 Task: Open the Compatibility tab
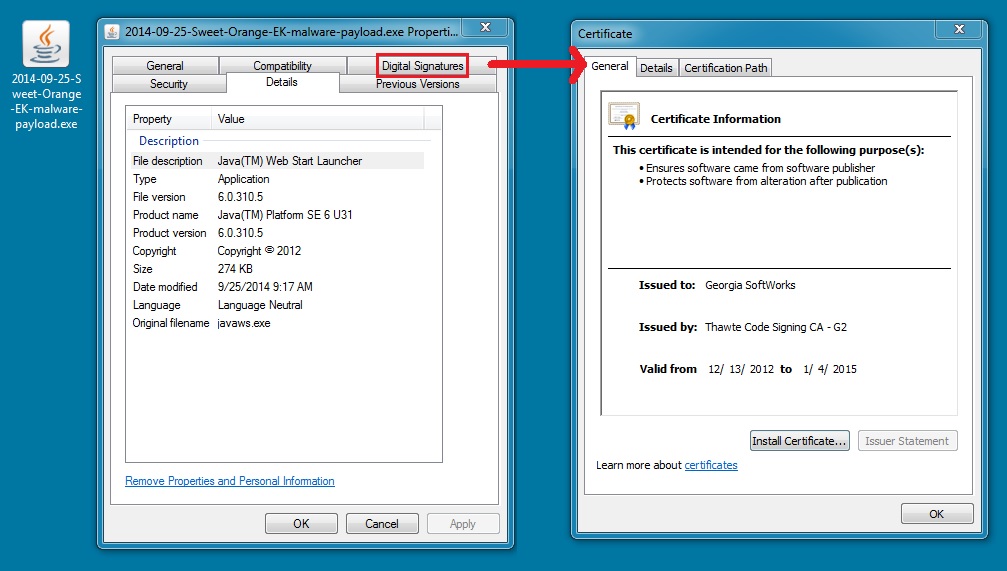282,66
